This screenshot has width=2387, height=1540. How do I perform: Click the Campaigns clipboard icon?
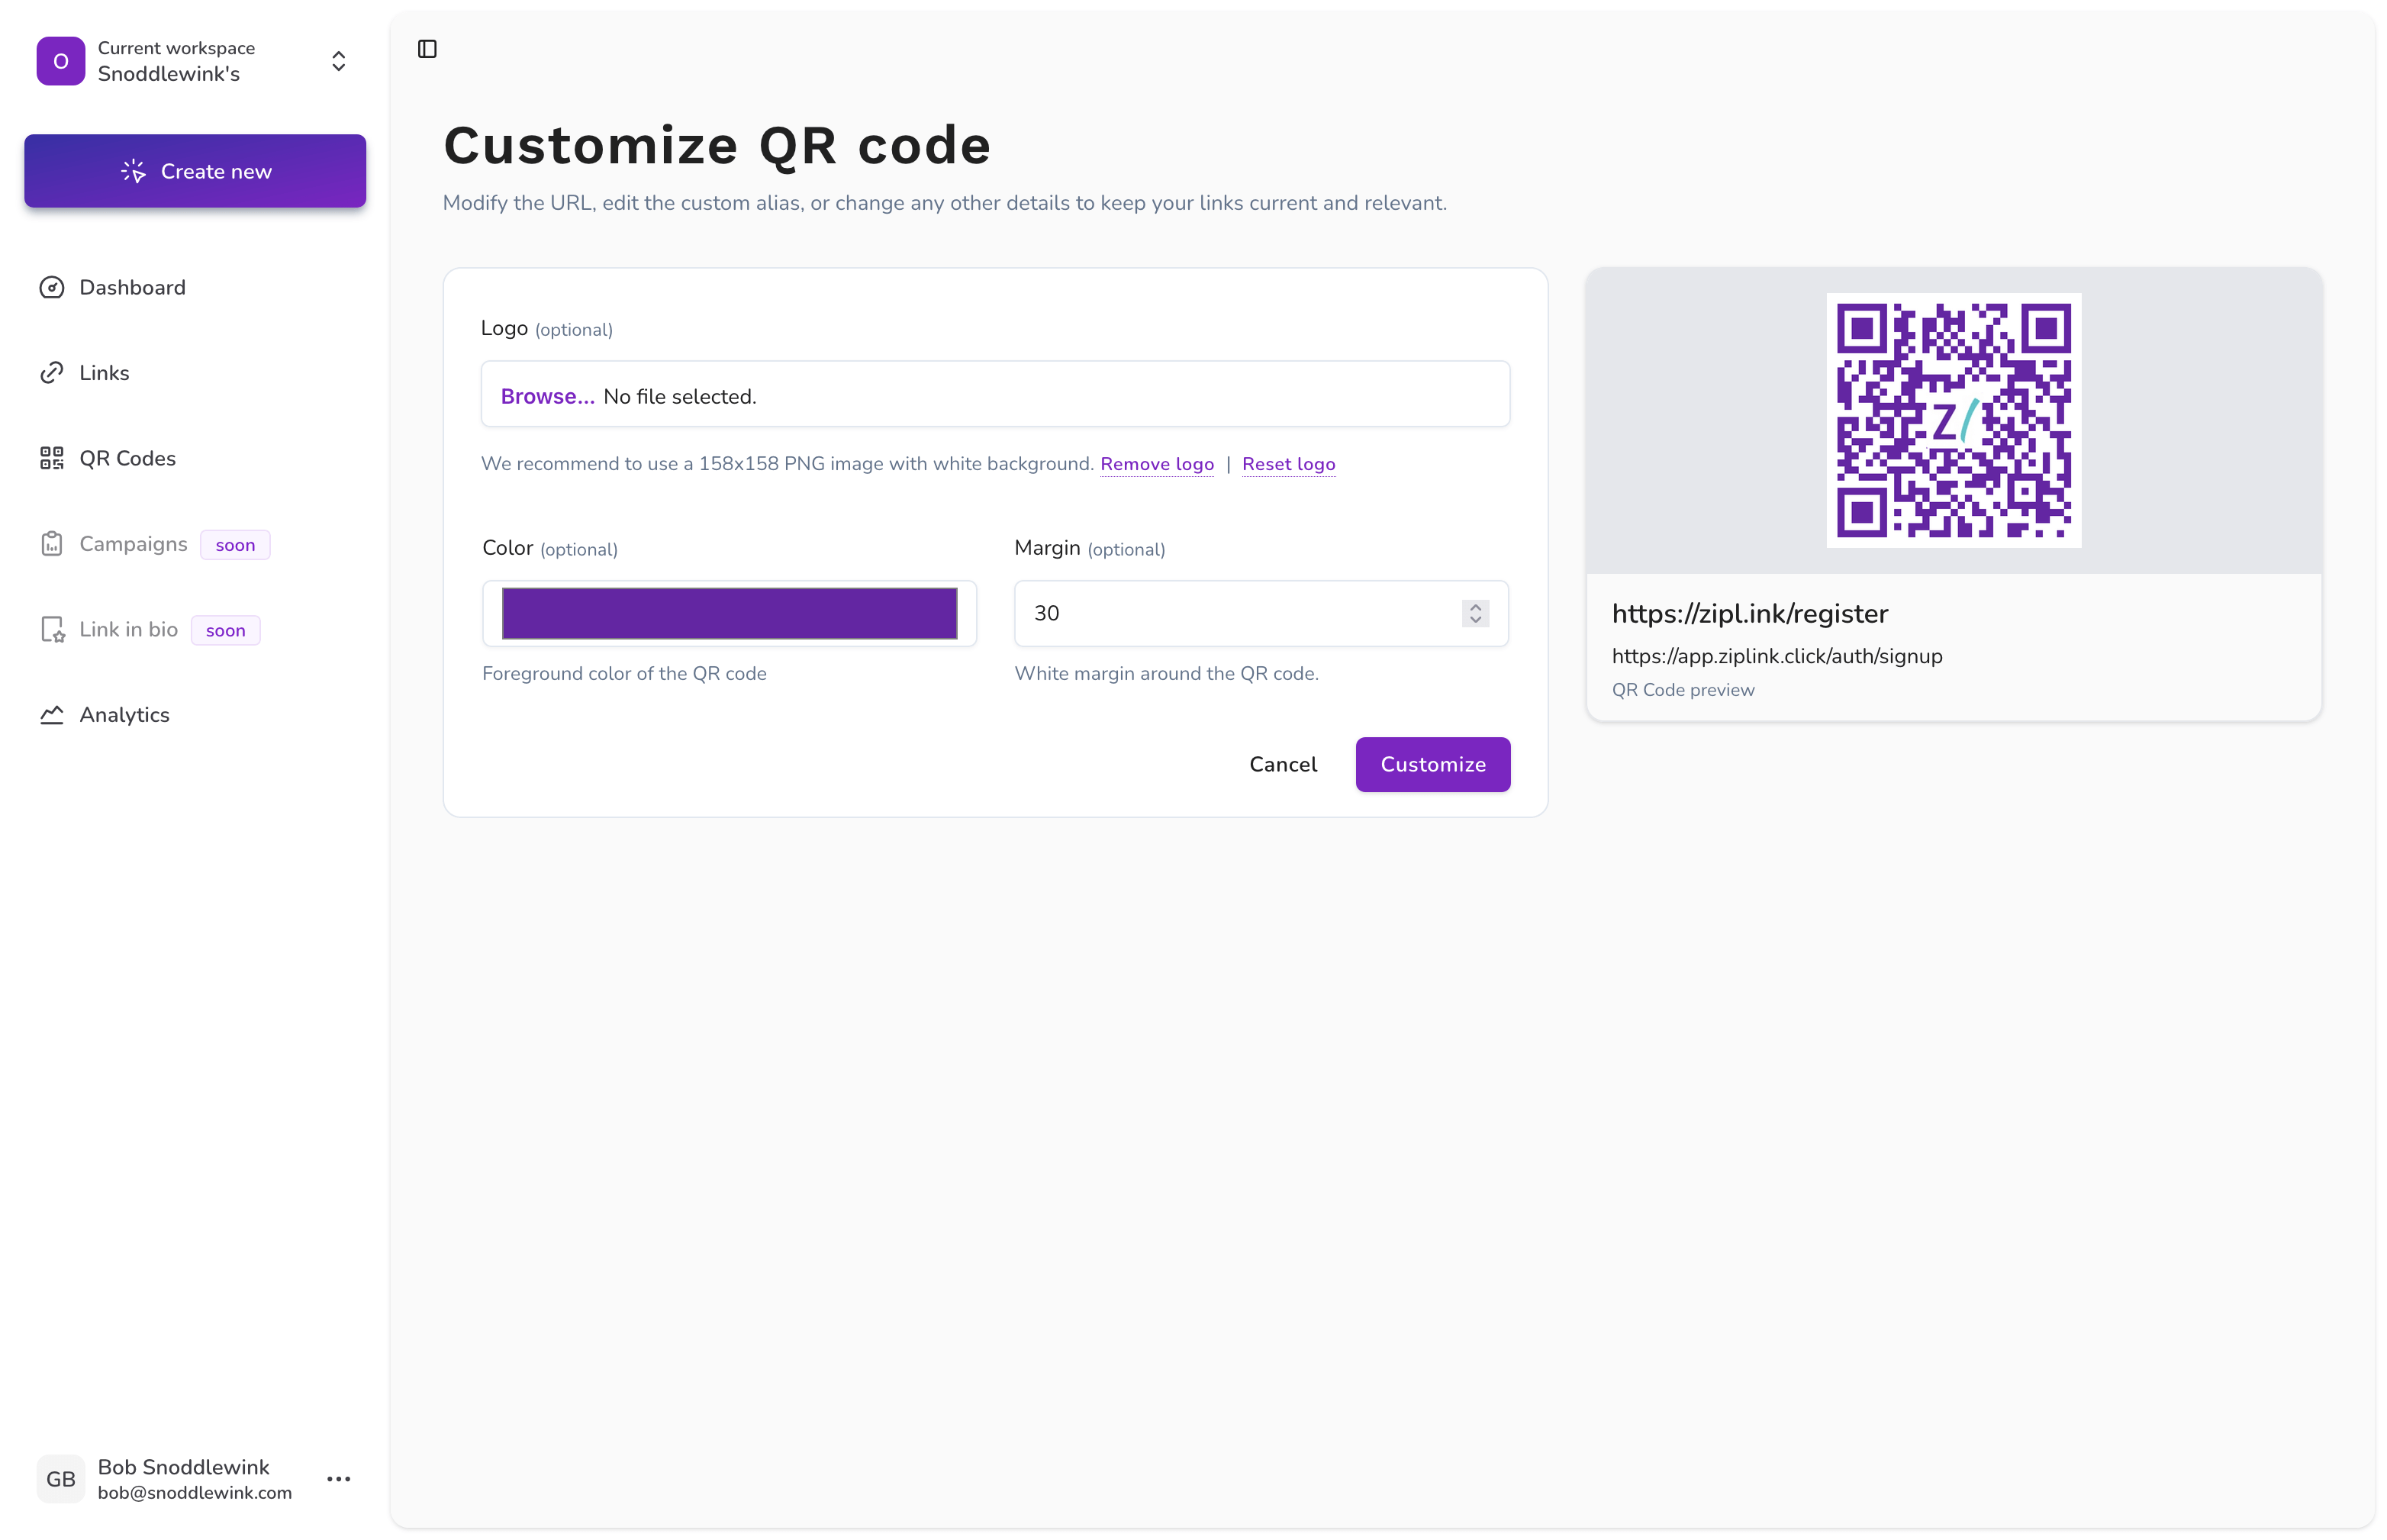[x=52, y=544]
